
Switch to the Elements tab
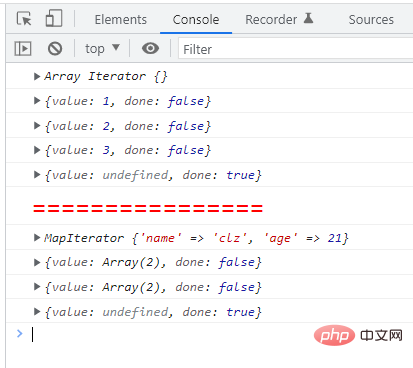(x=121, y=19)
